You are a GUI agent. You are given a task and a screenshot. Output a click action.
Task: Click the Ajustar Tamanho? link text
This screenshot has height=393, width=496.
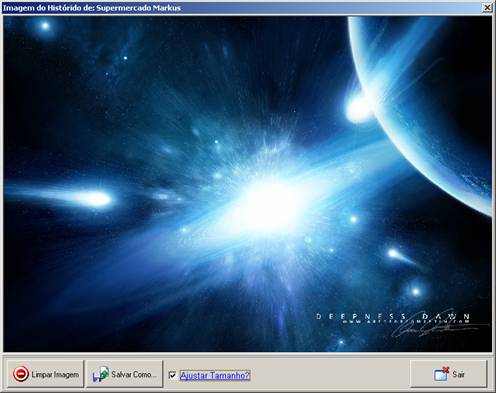[215, 376]
